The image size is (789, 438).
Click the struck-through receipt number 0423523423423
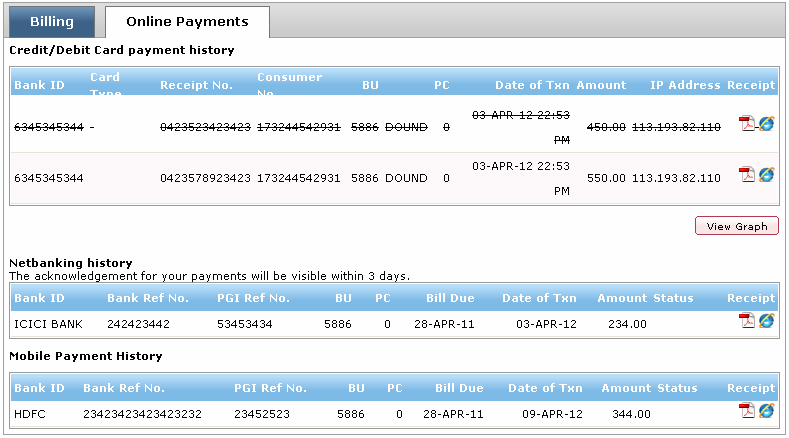click(205, 127)
